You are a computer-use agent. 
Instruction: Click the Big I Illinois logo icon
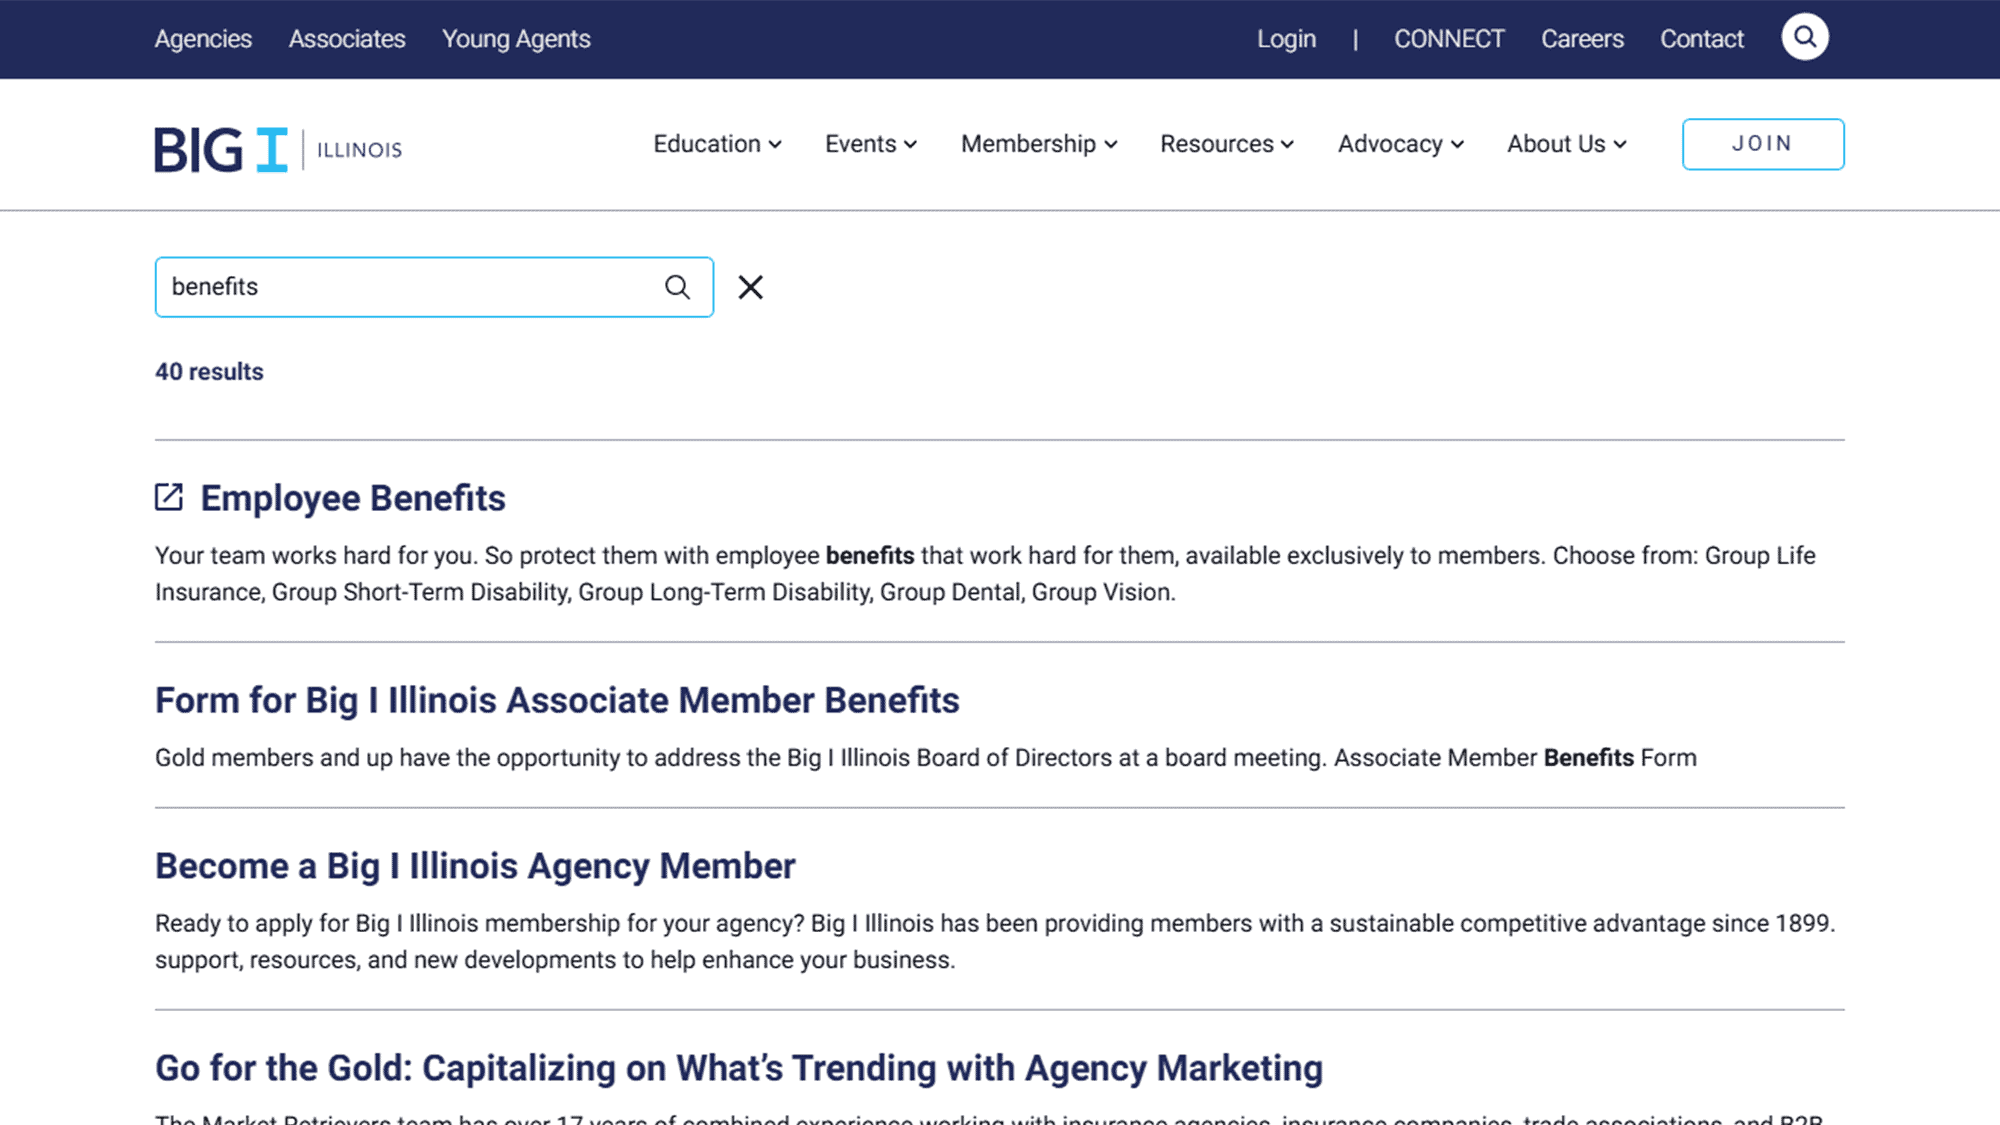(x=275, y=144)
